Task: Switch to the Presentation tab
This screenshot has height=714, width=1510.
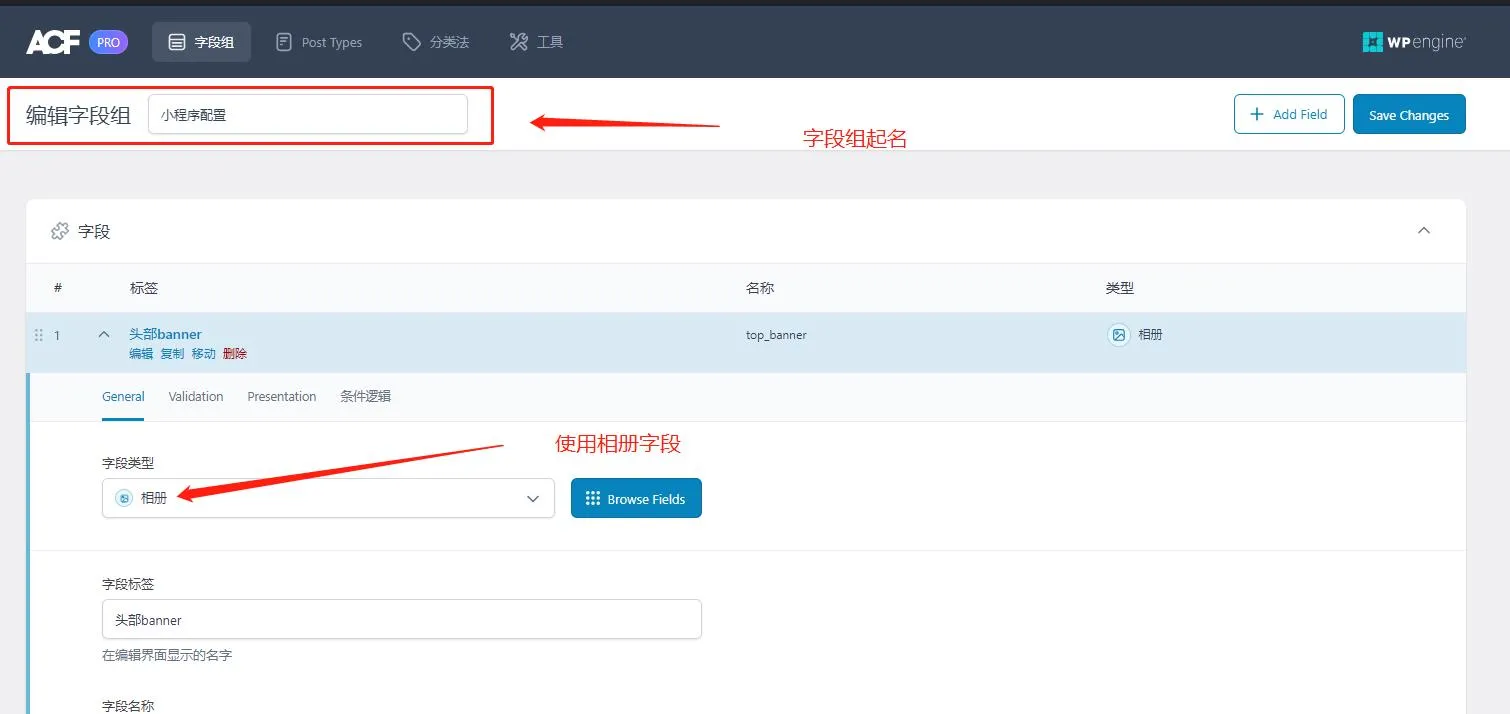Action: (281, 397)
